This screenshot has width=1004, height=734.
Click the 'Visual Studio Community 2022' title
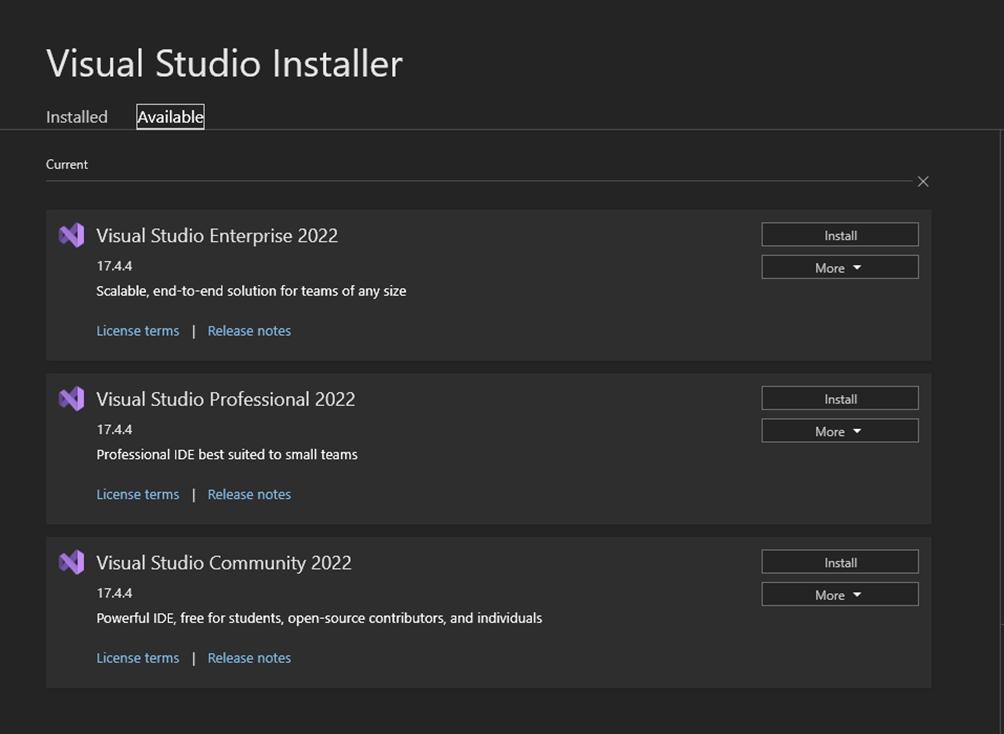[x=223, y=563]
